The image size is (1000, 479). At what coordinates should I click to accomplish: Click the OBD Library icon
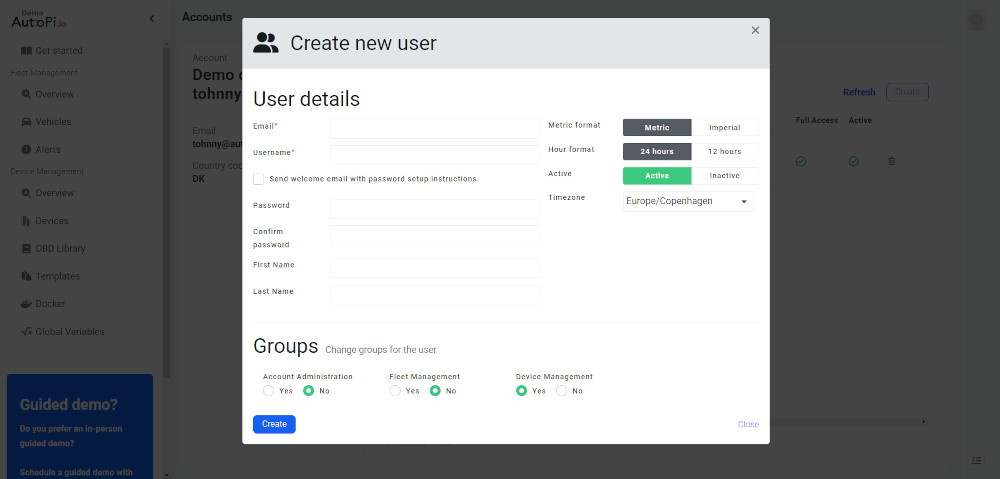26,248
